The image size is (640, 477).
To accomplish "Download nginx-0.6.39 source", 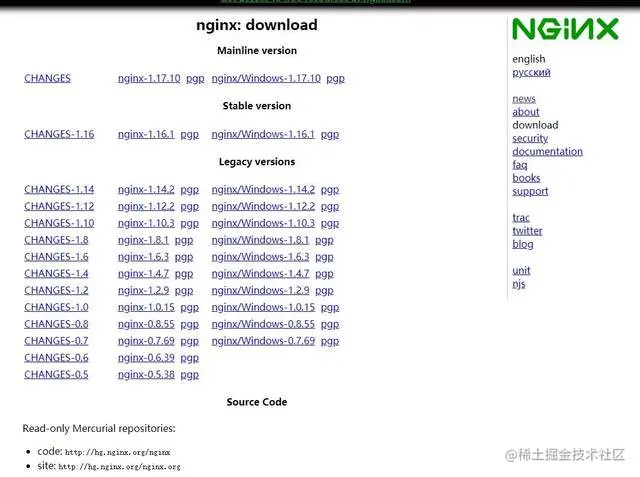I will (x=146, y=358).
